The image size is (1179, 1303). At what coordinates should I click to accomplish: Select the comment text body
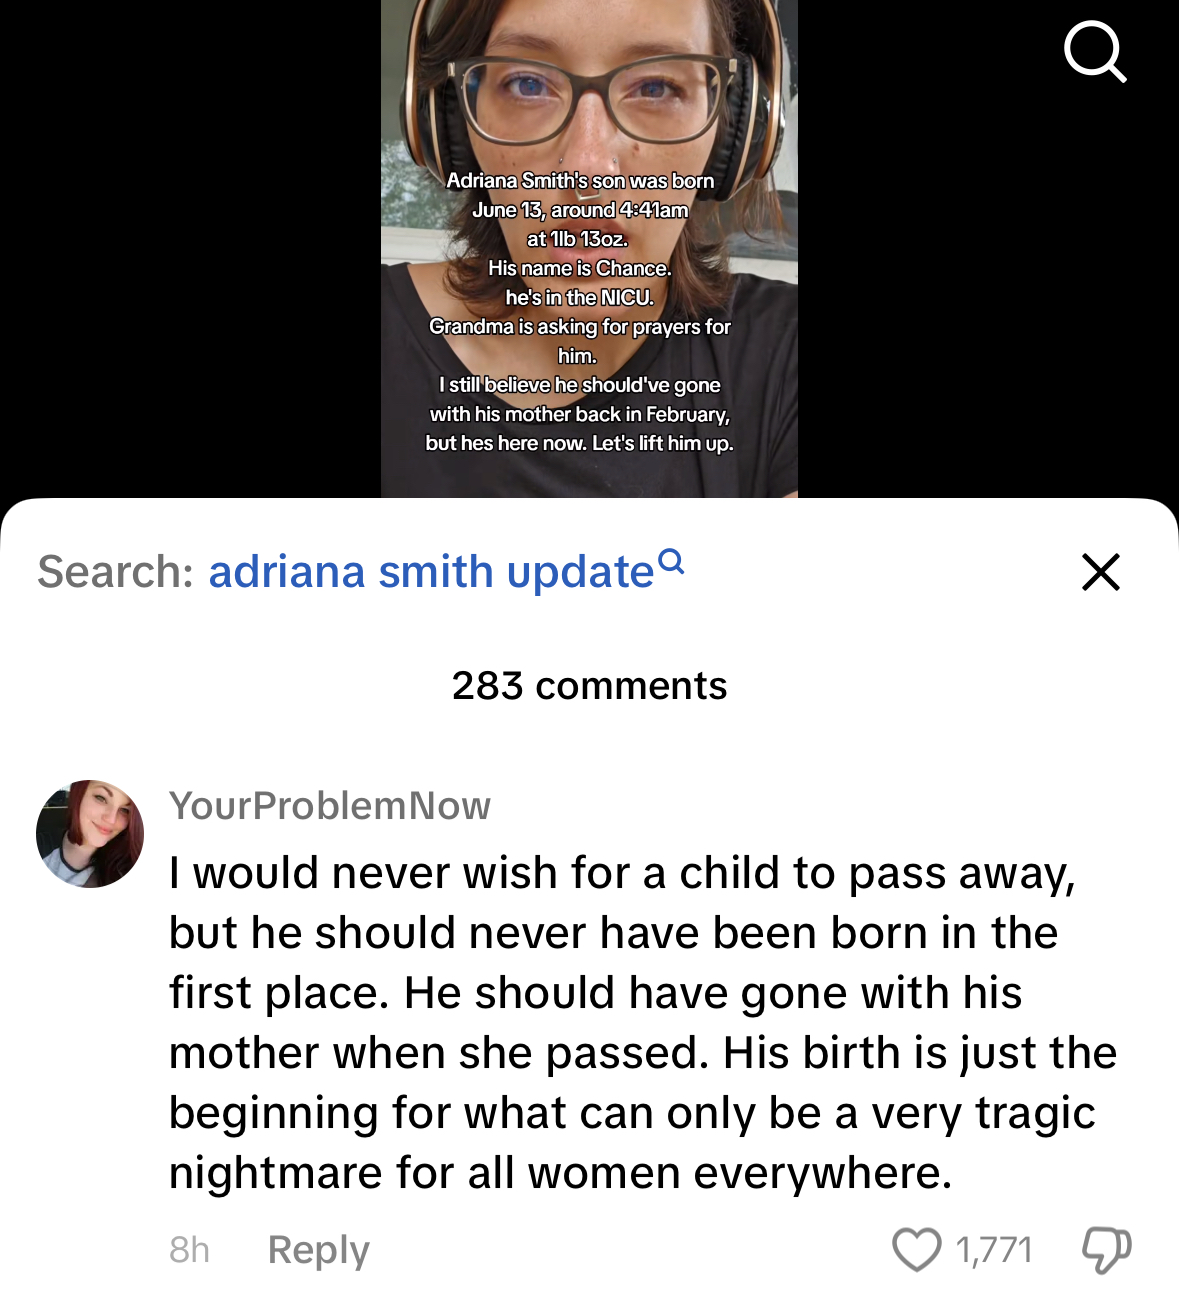(x=643, y=1022)
